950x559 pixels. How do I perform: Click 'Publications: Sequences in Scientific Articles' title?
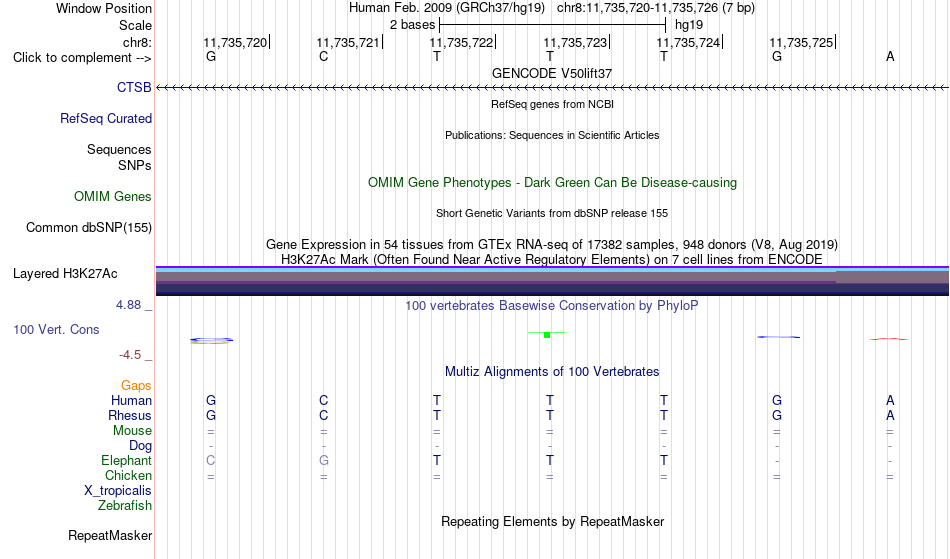coord(552,135)
